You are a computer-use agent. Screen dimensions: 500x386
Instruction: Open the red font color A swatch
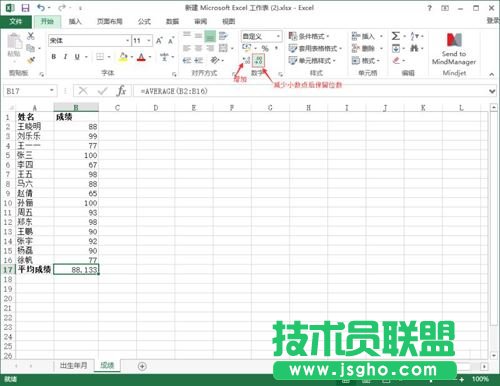click(x=141, y=57)
